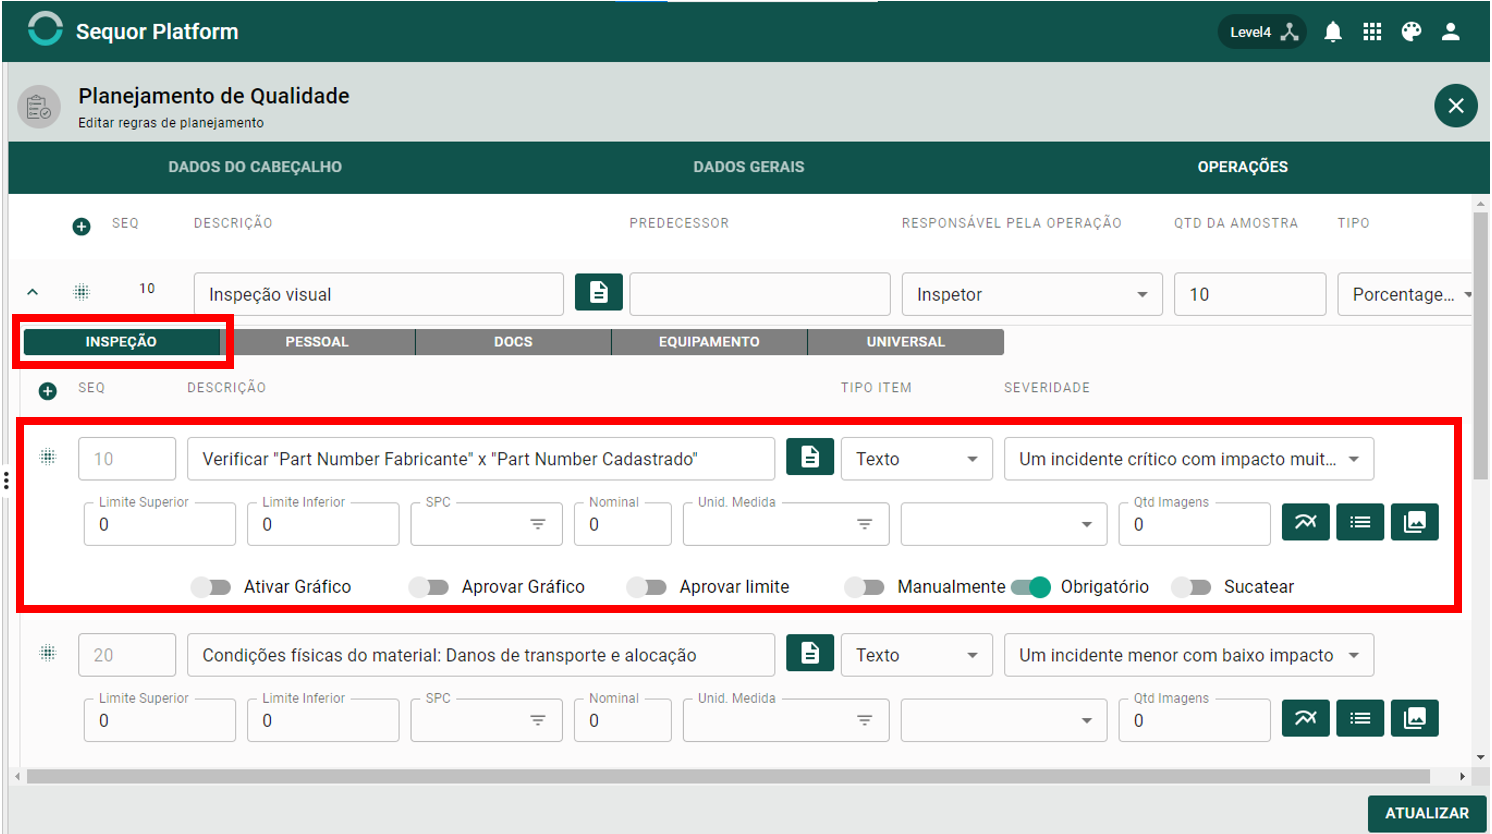Screen dimensions: 1492x834
Task: Select the INSPEÇÃO sub-tab
Action: 121,342
